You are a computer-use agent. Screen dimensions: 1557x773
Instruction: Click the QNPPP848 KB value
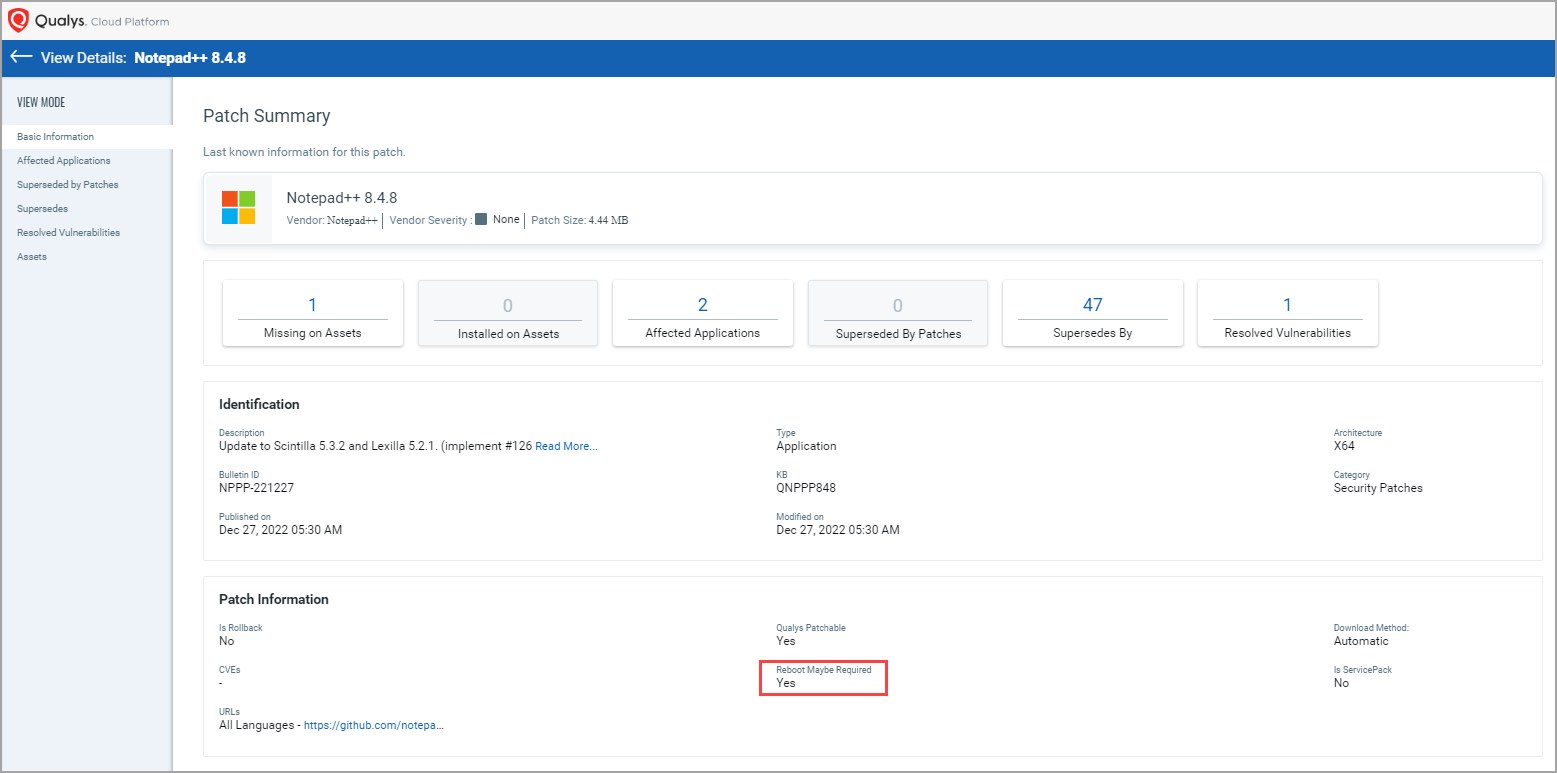(x=805, y=488)
